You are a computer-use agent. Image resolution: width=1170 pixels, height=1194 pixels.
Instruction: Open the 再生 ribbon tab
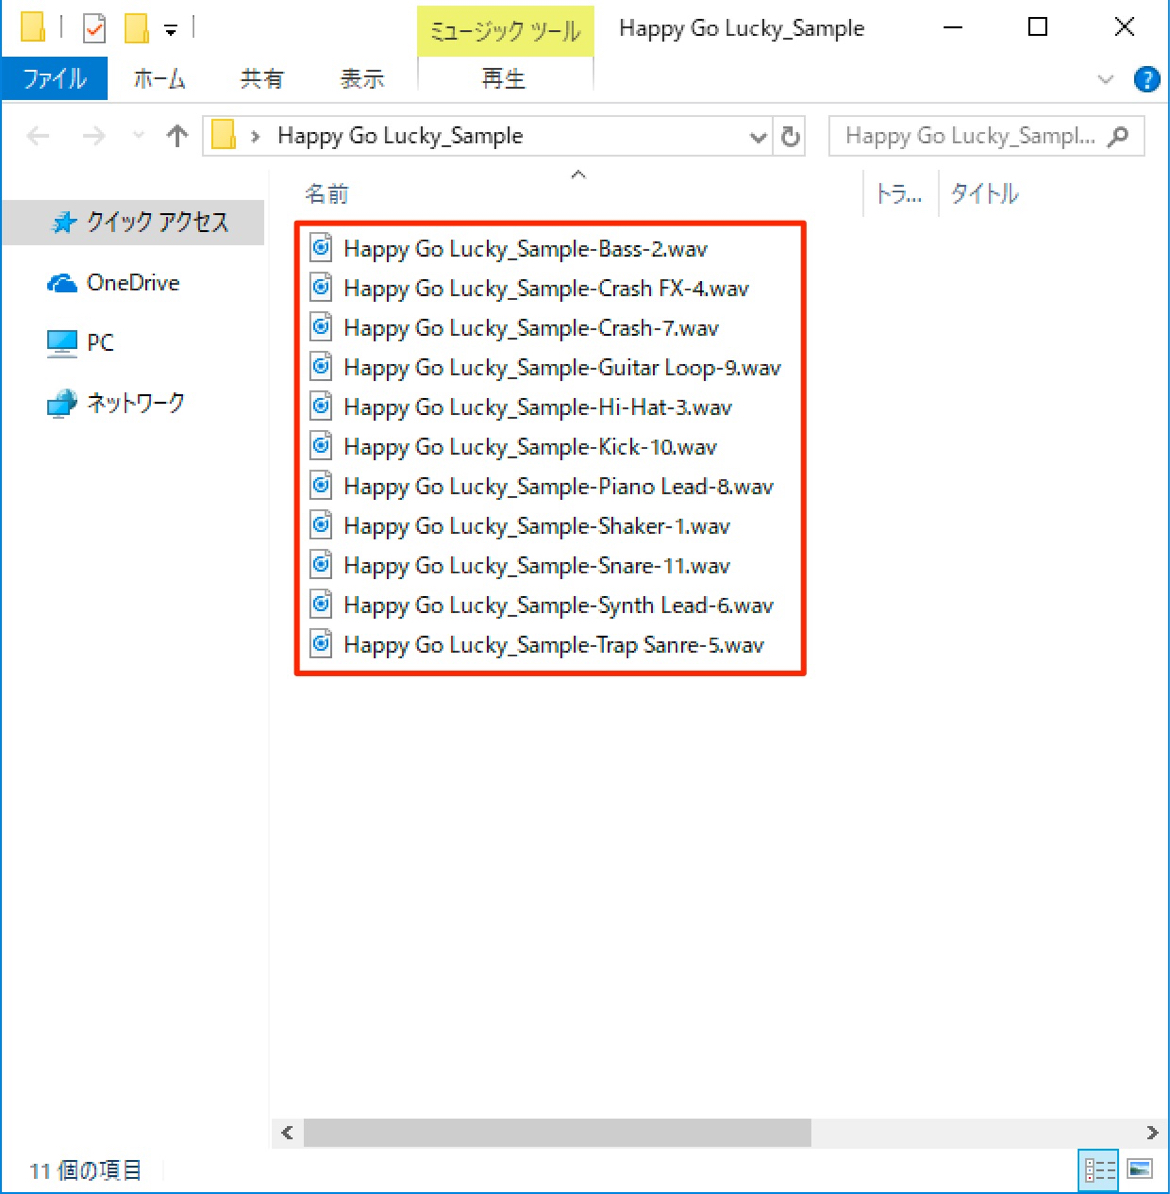[503, 78]
